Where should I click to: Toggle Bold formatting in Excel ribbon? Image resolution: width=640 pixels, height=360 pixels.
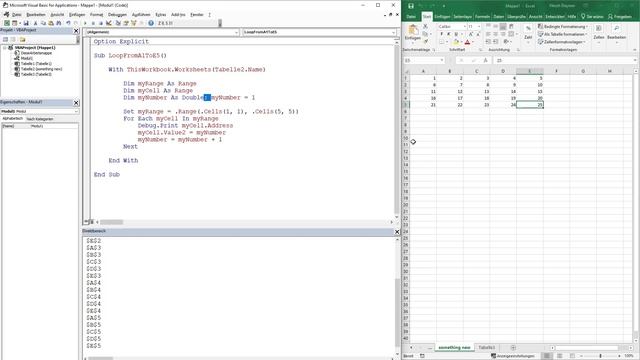(x=441, y=34)
